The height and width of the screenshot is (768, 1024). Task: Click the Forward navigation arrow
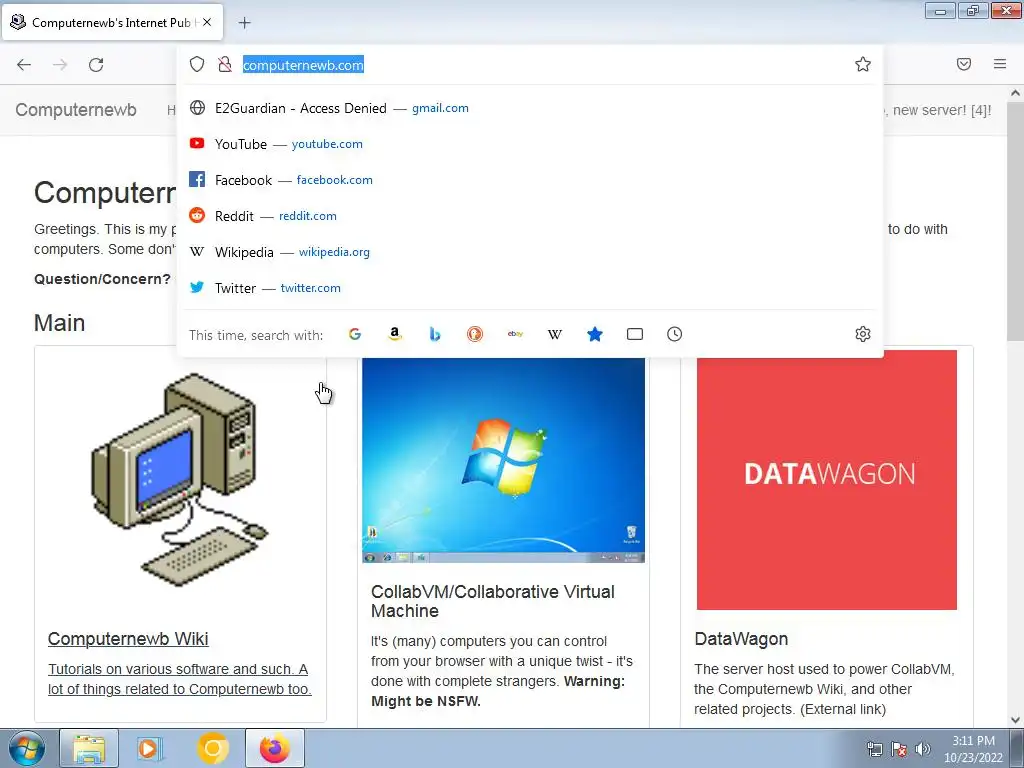coord(60,64)
